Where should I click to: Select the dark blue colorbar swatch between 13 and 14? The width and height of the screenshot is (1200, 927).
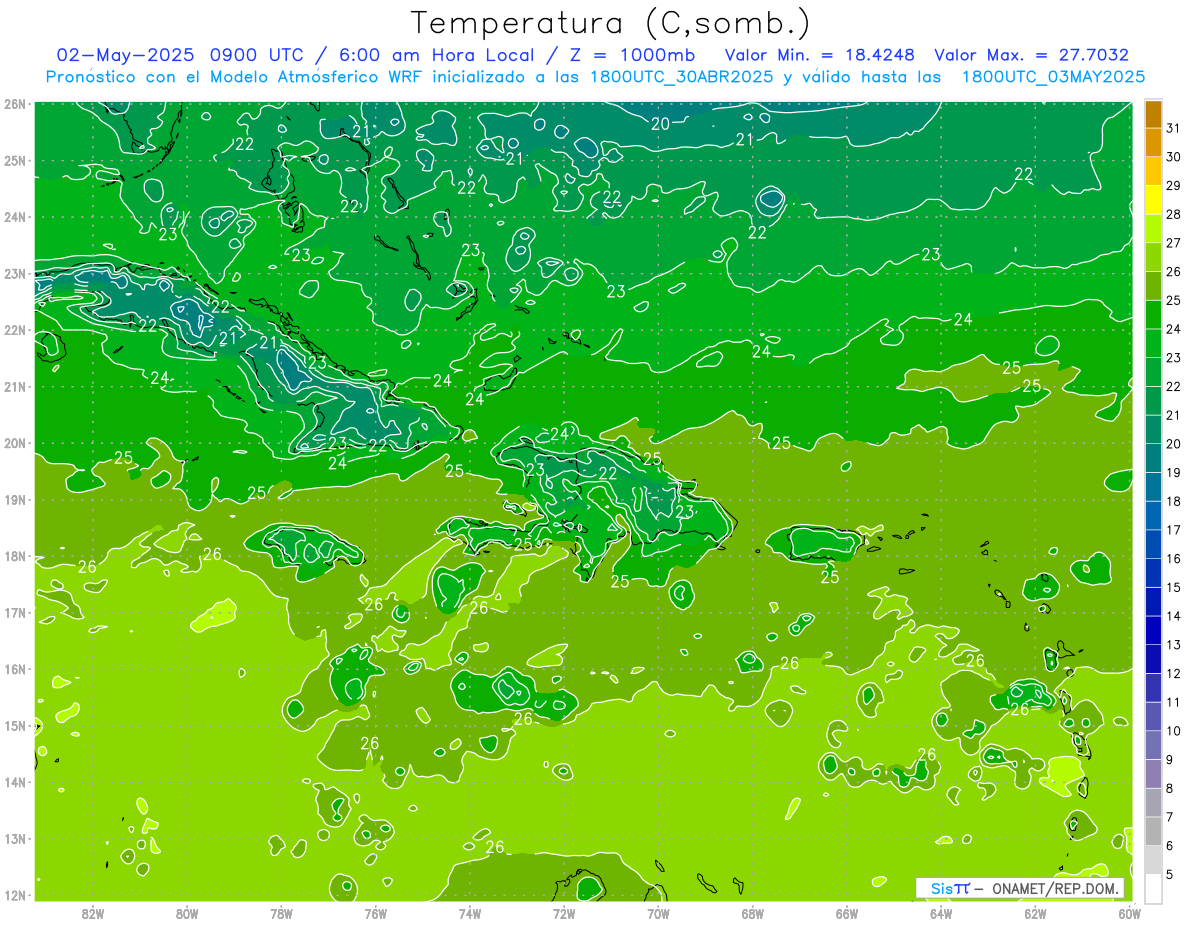(1153, 631)
